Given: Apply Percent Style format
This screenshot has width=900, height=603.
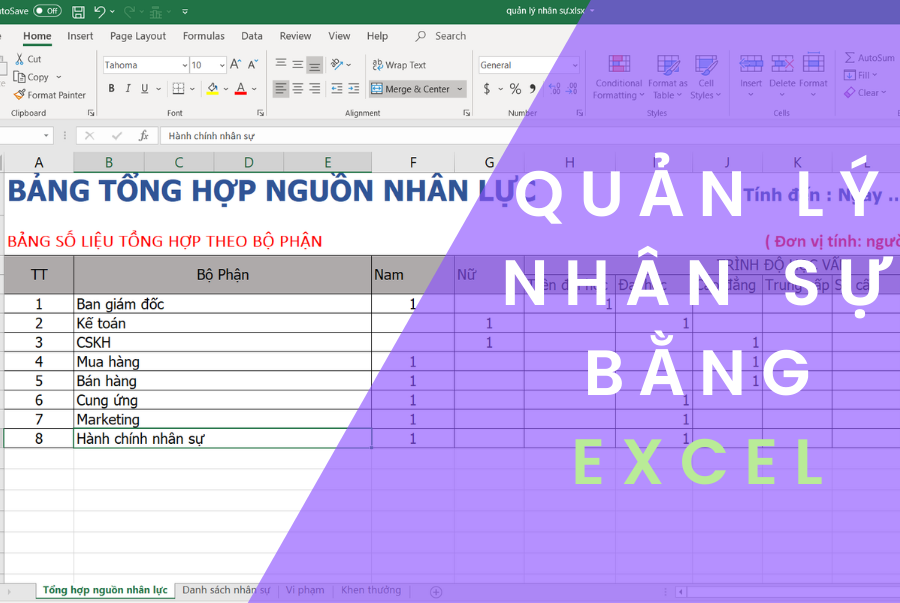Looking at the screenshot, I should point(515,88).
